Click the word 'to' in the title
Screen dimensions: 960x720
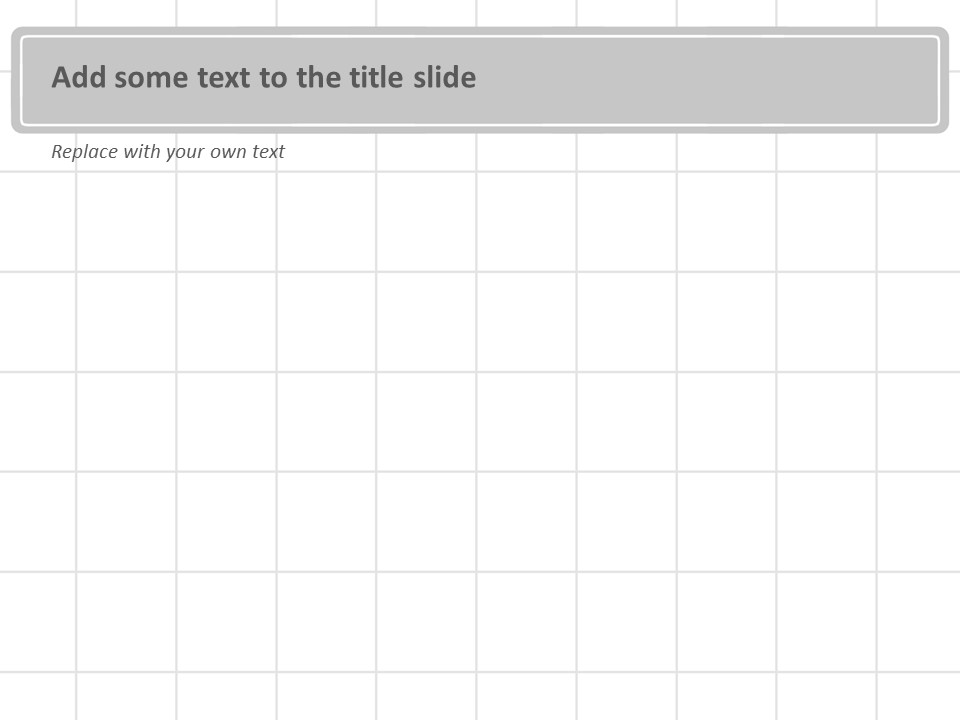pos(273,78)
